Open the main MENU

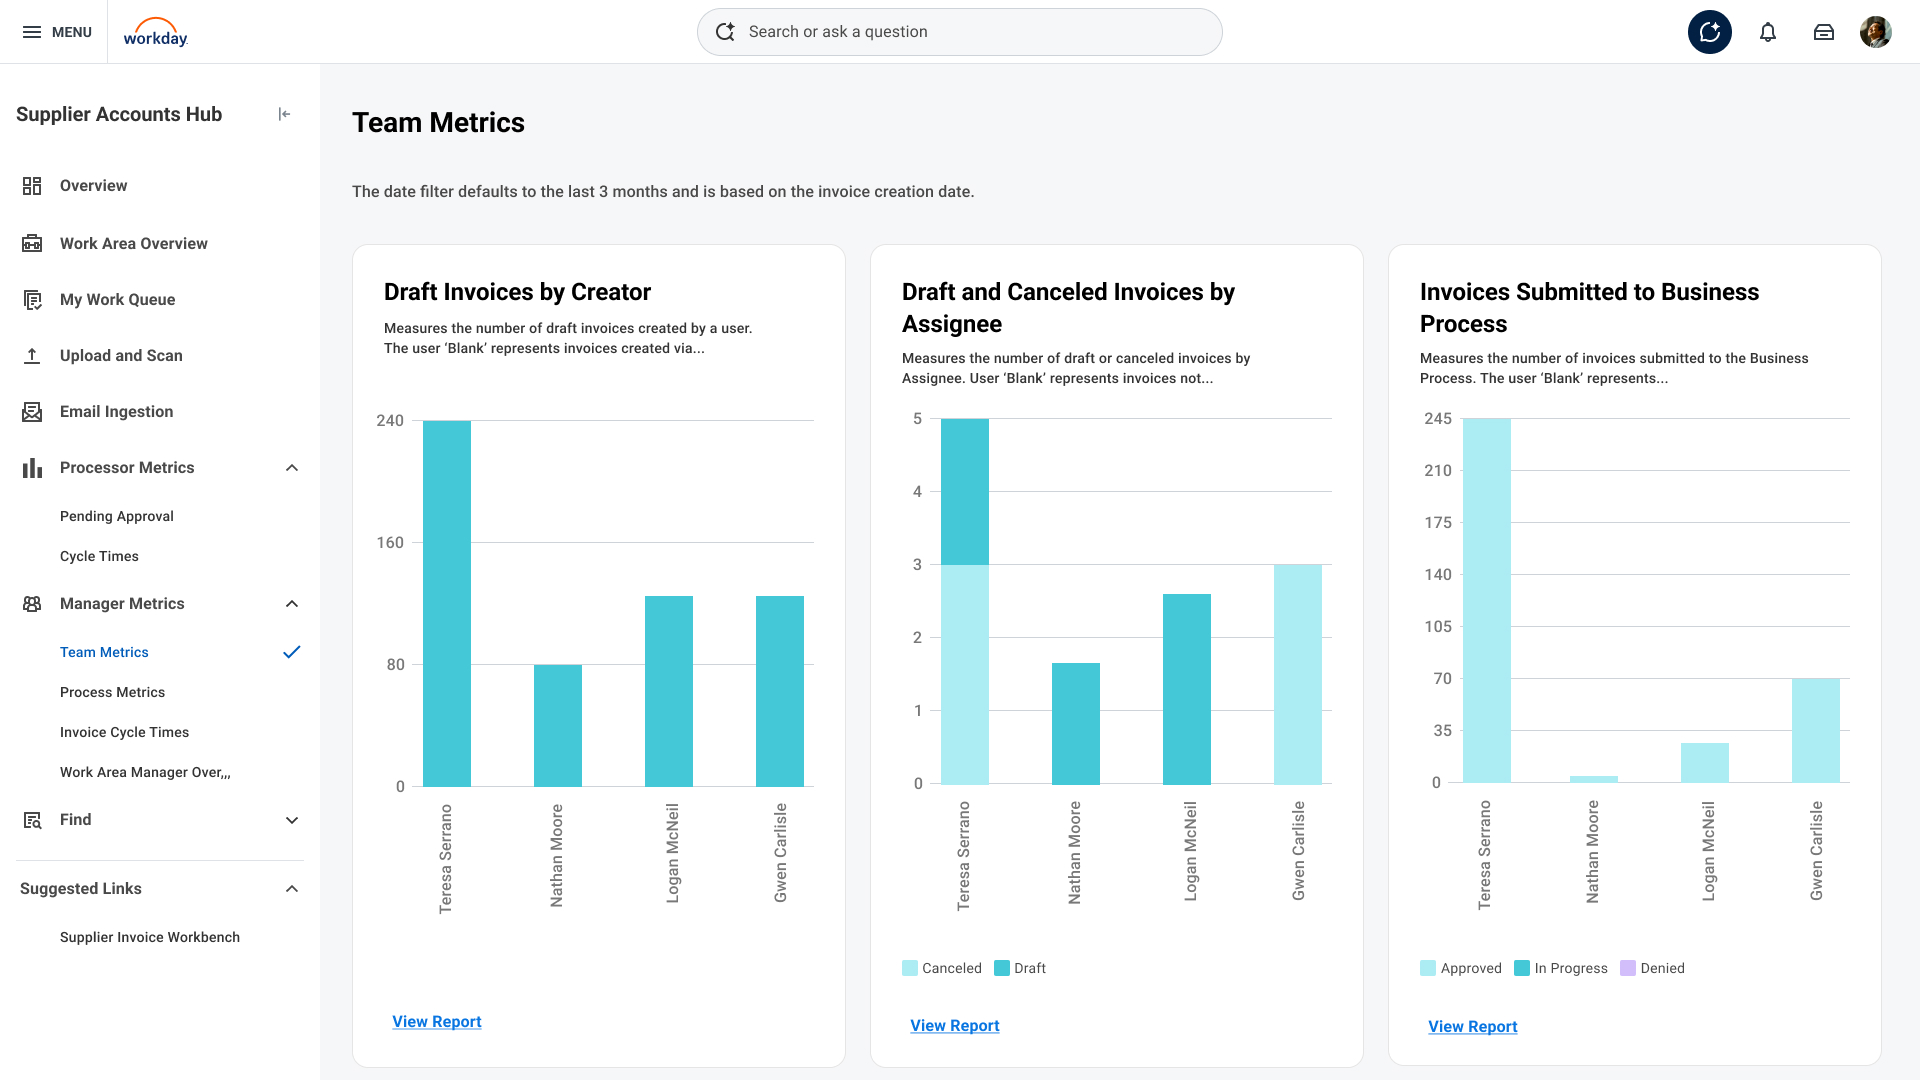[57, 32]
